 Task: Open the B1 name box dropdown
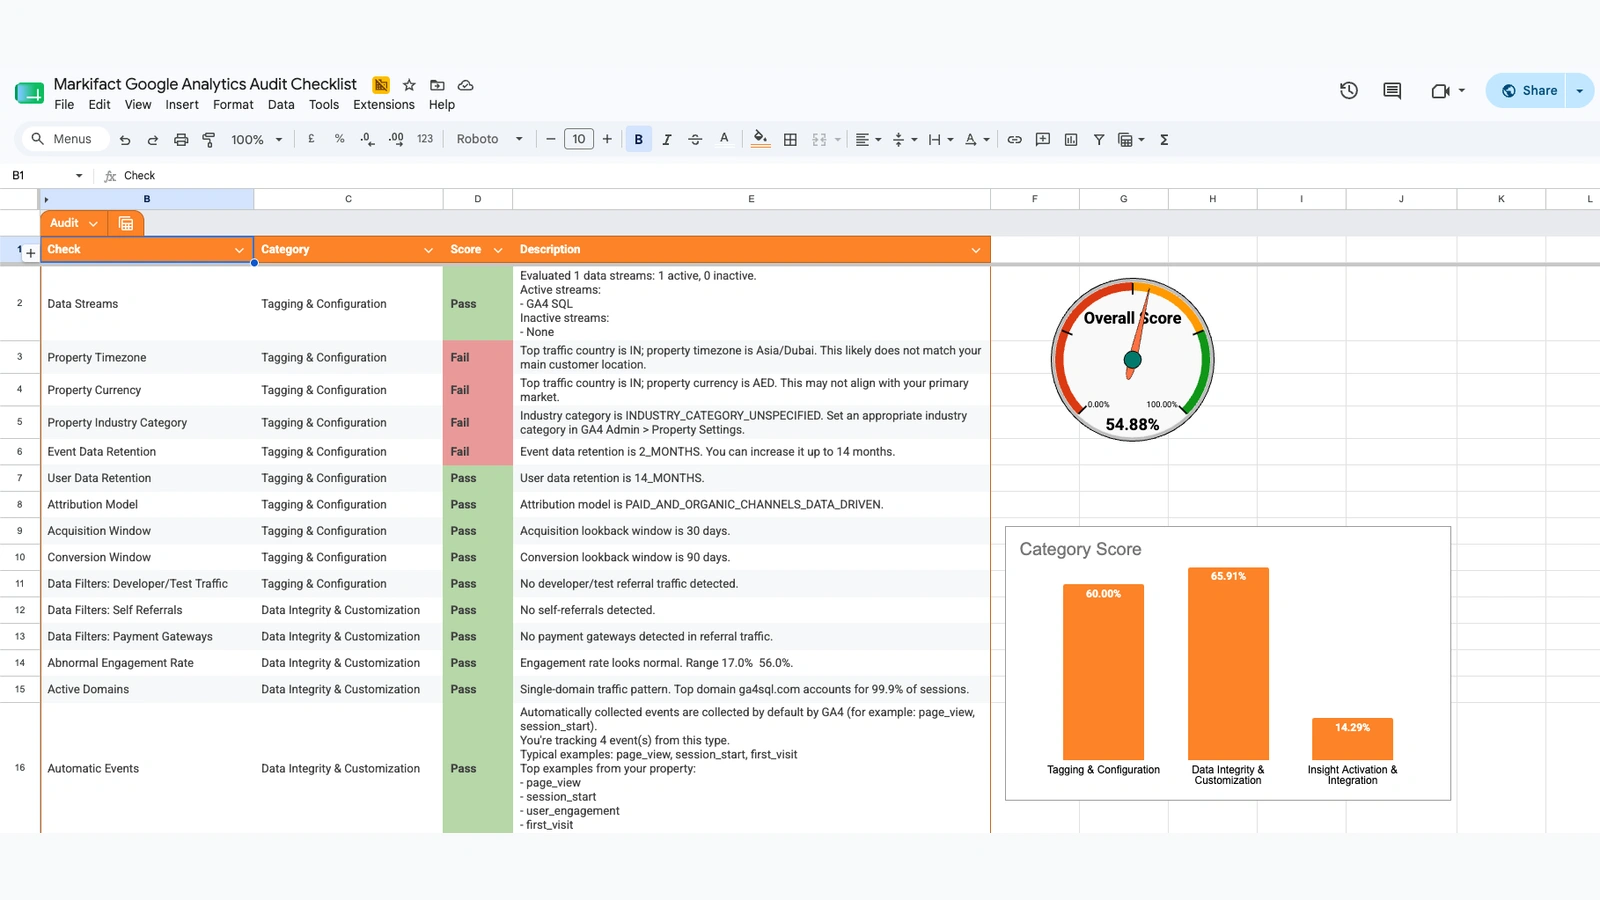tap(79, 176)
